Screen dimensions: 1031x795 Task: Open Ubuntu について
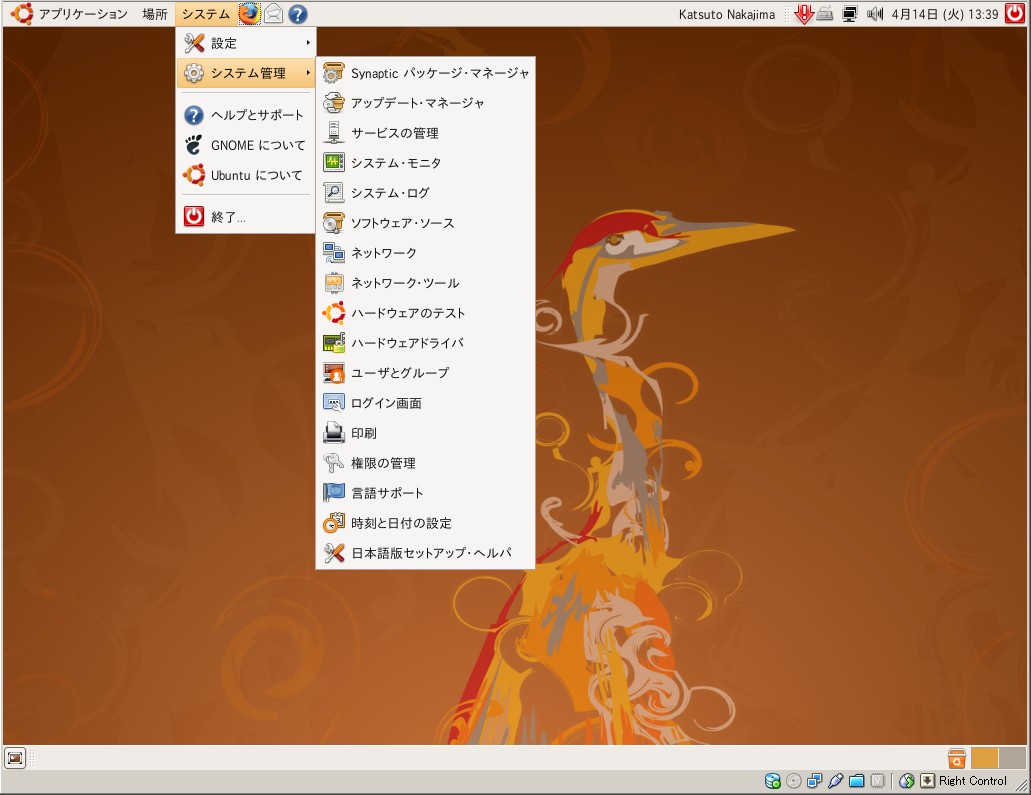[x=245, y=176]
